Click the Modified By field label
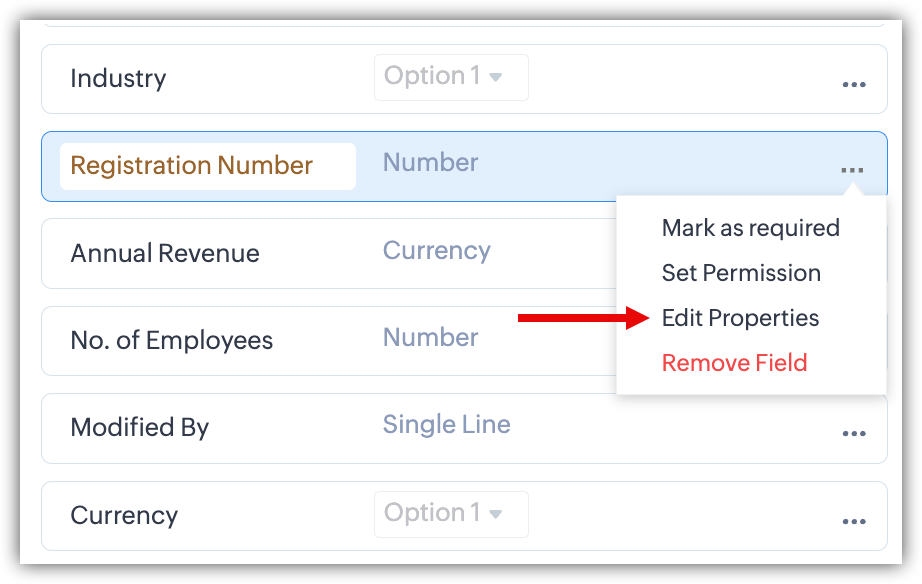Viewport: 922px width, 584px height. click(x=140, y=428)
